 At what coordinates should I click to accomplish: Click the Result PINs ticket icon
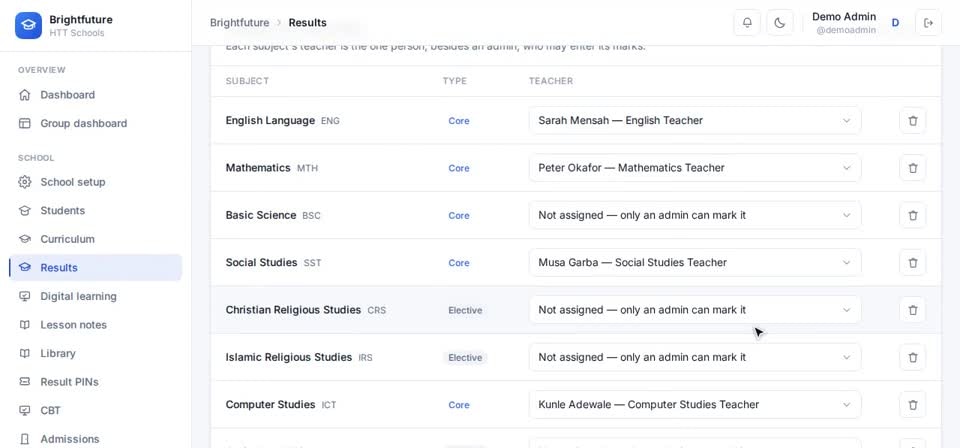coord(24,382)
